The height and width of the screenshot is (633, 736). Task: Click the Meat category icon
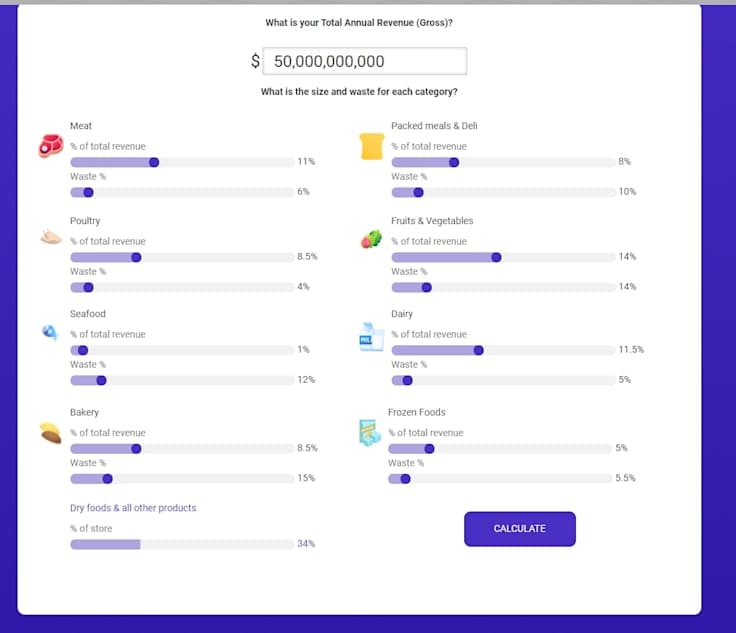click(x=50, y=147)
